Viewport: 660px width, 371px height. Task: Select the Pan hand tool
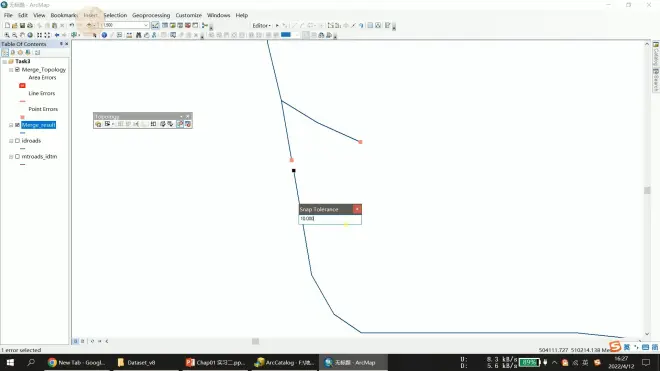[x=22, y=35]
